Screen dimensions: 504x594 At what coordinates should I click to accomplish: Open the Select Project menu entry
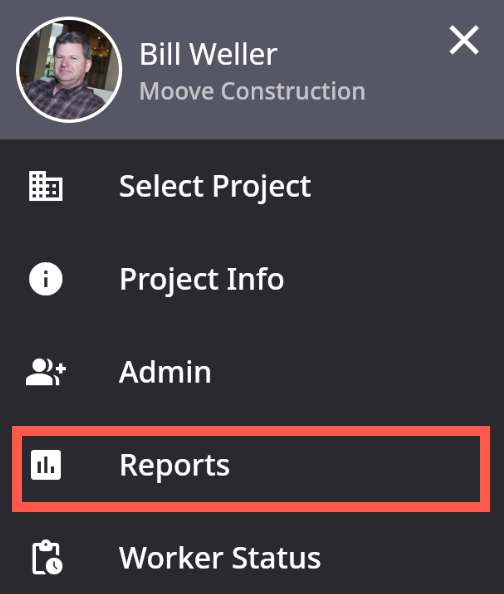click(252, 186)
